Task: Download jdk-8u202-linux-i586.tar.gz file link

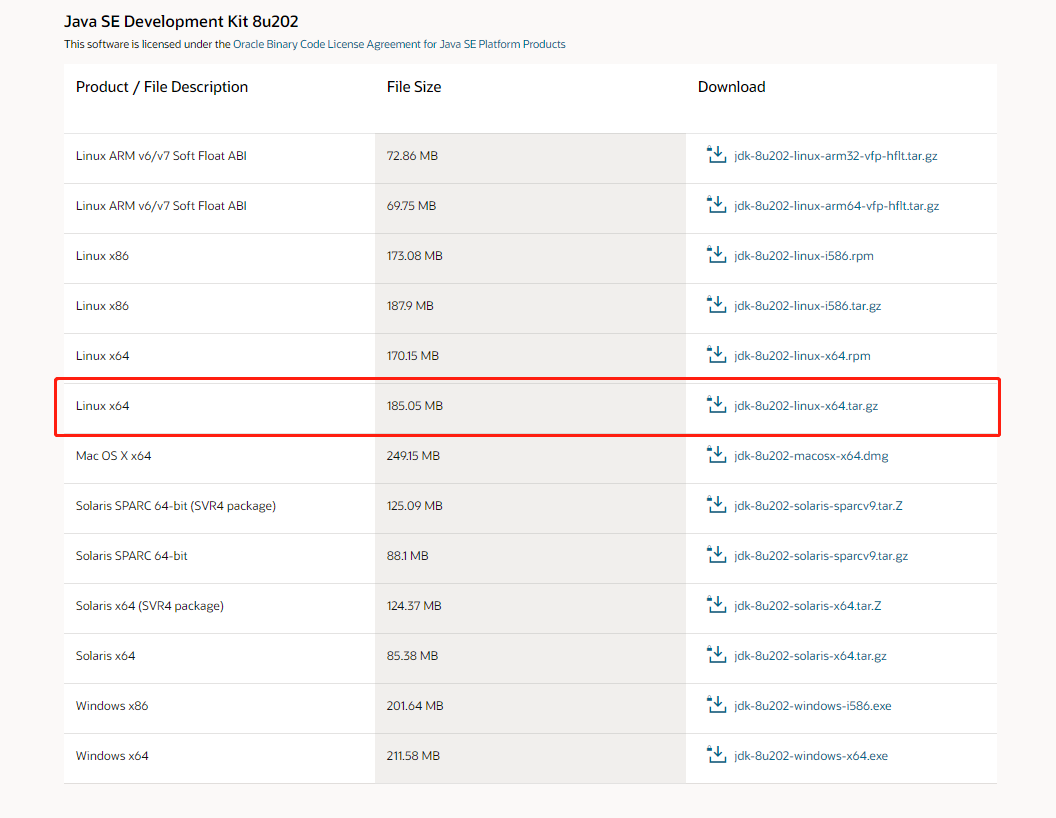Action: (807, 306)
